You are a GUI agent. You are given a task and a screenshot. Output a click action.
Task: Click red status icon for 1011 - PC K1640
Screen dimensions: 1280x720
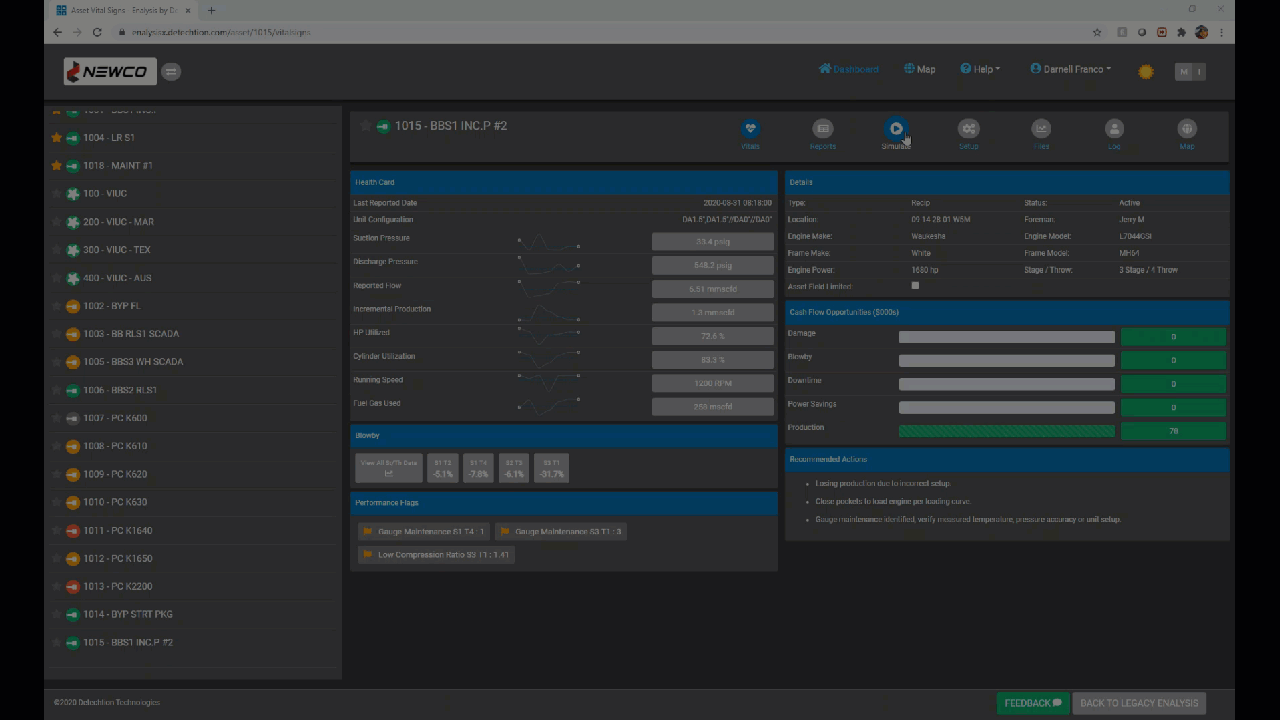(73, 531)
